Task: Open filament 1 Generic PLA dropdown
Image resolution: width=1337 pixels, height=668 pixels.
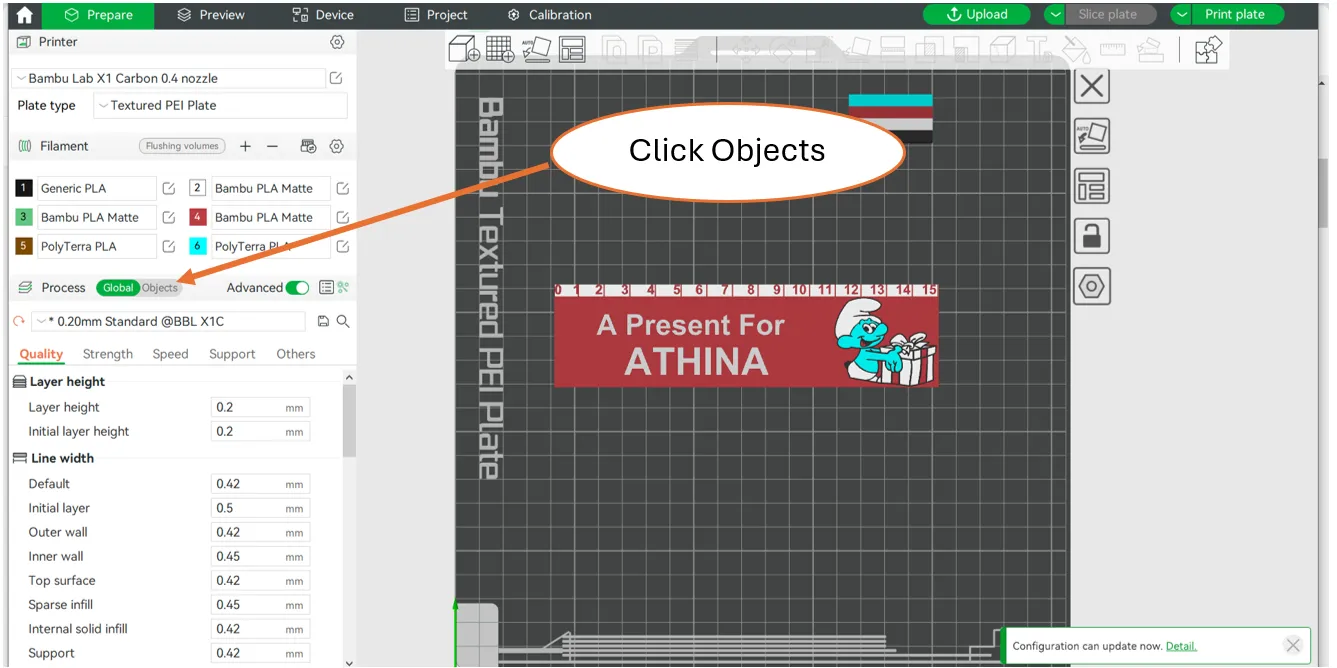Action: (96, 188)
